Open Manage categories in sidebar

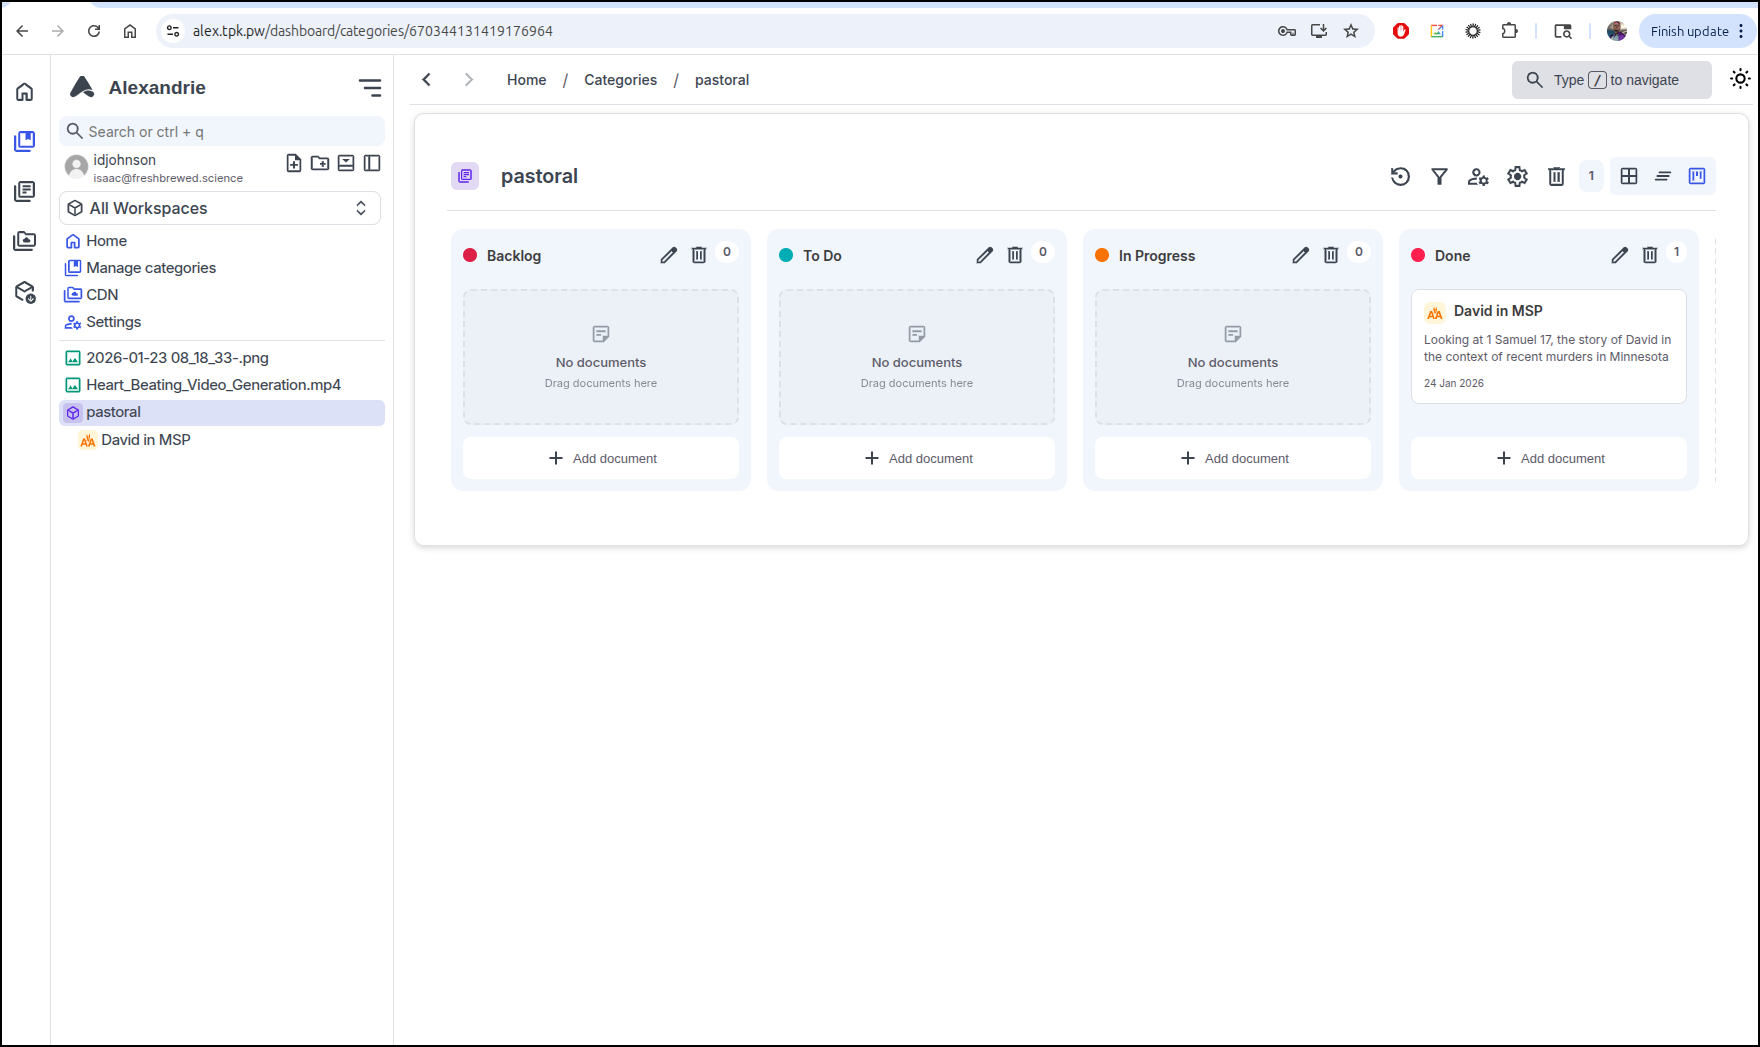[150, 268]
